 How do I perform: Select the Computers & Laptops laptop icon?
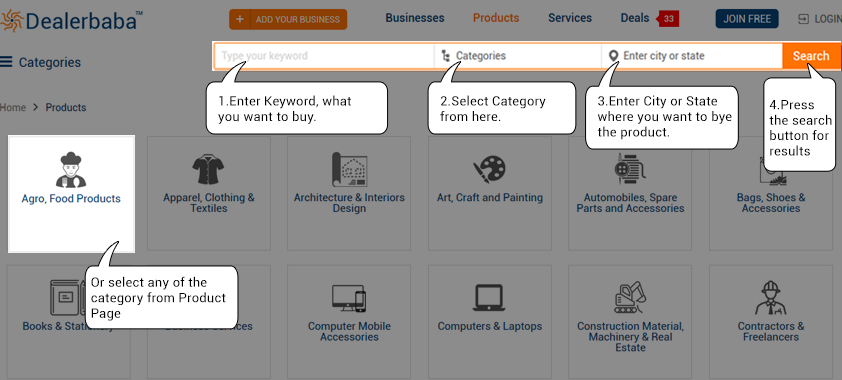489,298
